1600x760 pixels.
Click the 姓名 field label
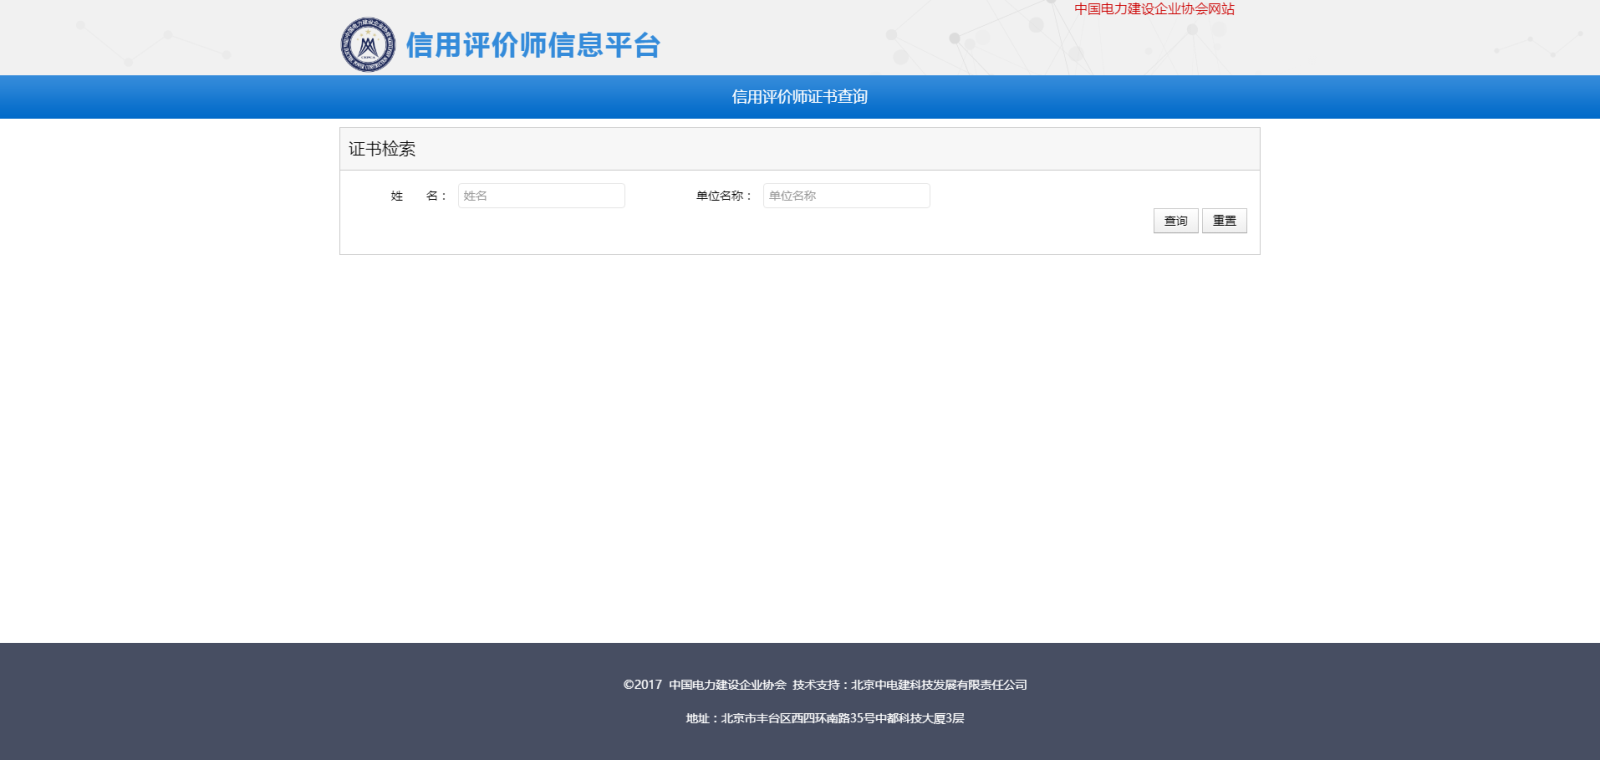tap(418, 196)
